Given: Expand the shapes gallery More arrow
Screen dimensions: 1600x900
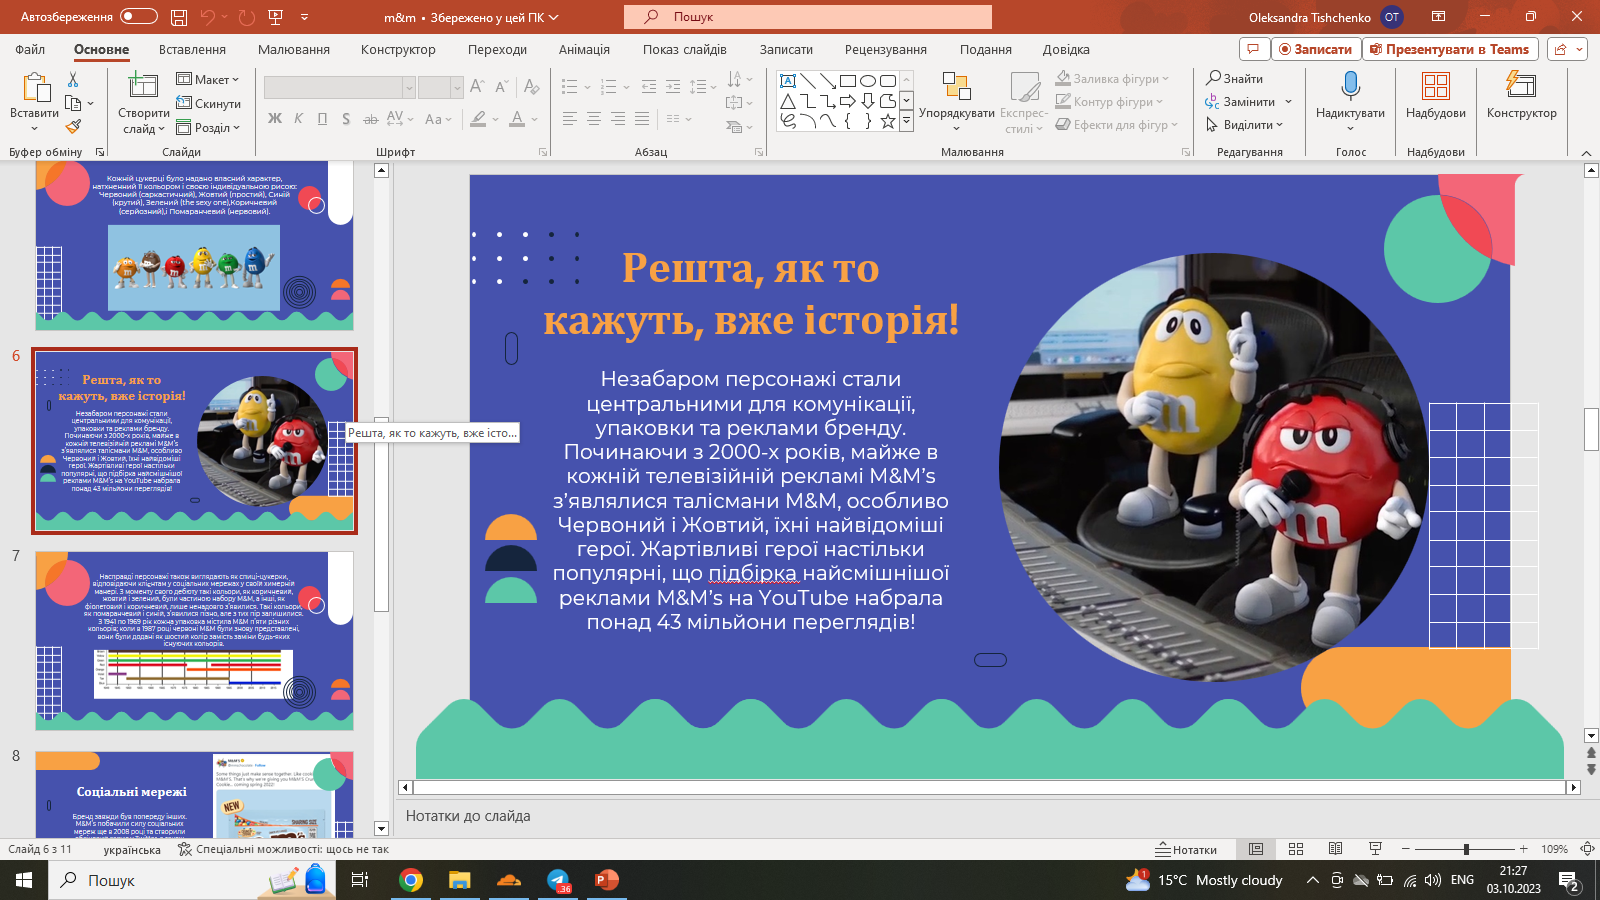Looking at the screenshot, I should pyautogui.click(x=906, y=121).
